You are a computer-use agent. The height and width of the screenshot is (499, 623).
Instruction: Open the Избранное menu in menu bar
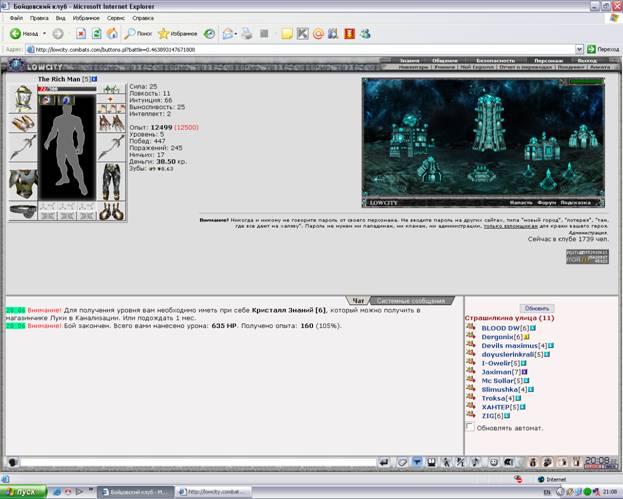click(86, 18)
